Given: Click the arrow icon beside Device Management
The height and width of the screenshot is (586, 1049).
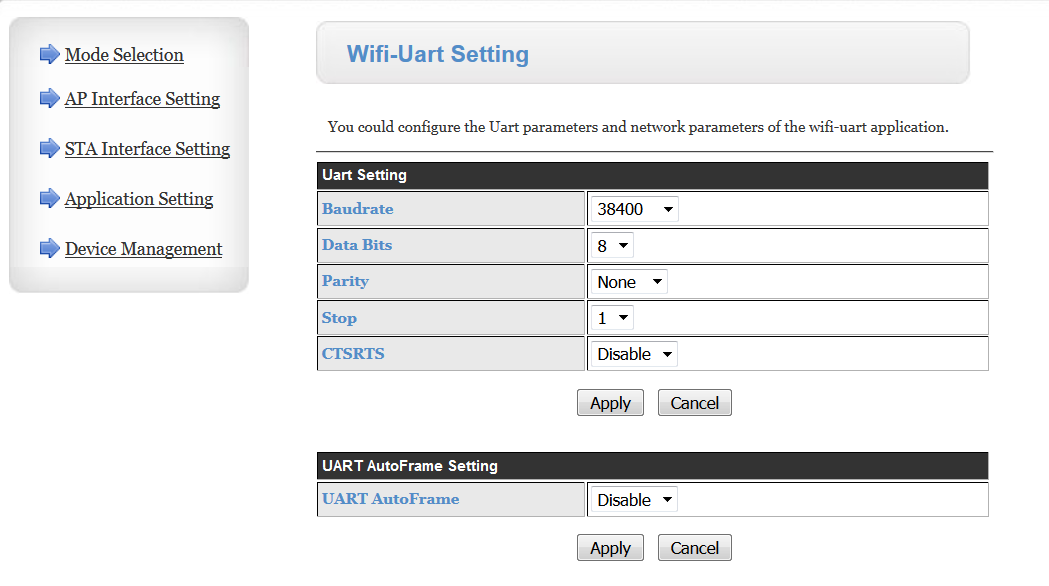Looking at the screenshot, I should 50,248.
